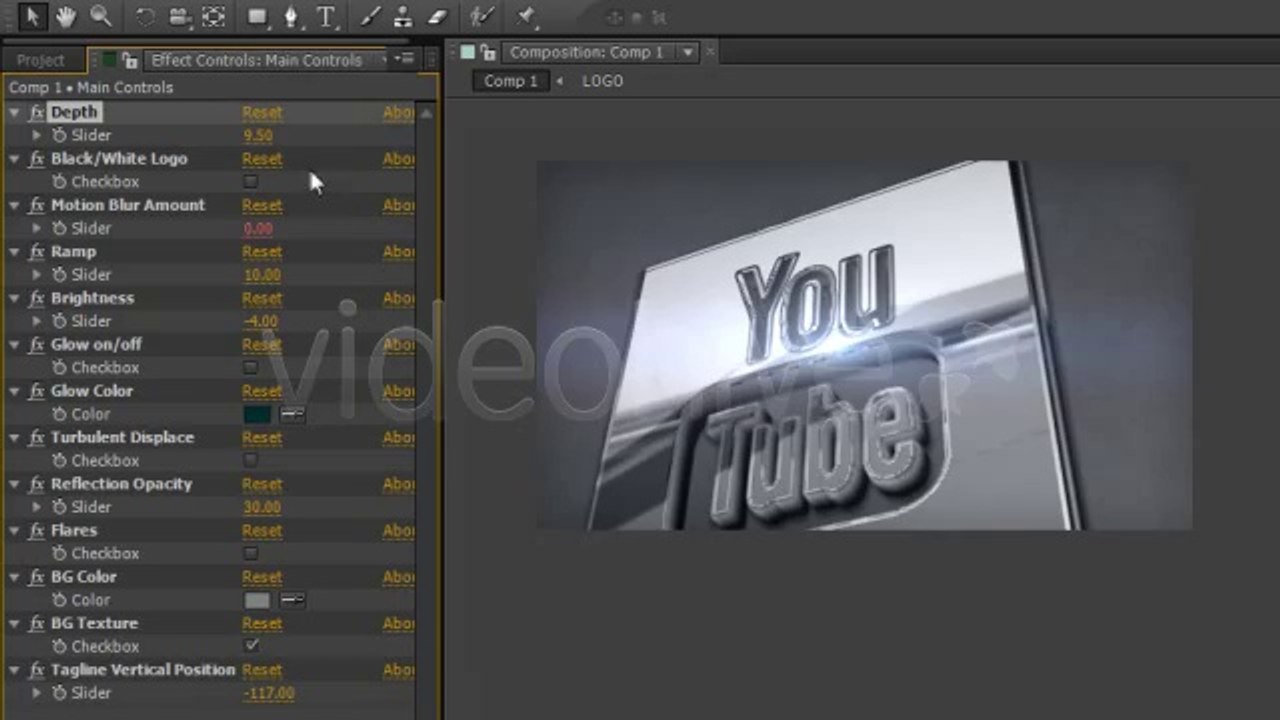Expand the Ramp Slider property
The width and height of the screenshot is (1280, 720).
pyautogui.click(x=37, y=274)
